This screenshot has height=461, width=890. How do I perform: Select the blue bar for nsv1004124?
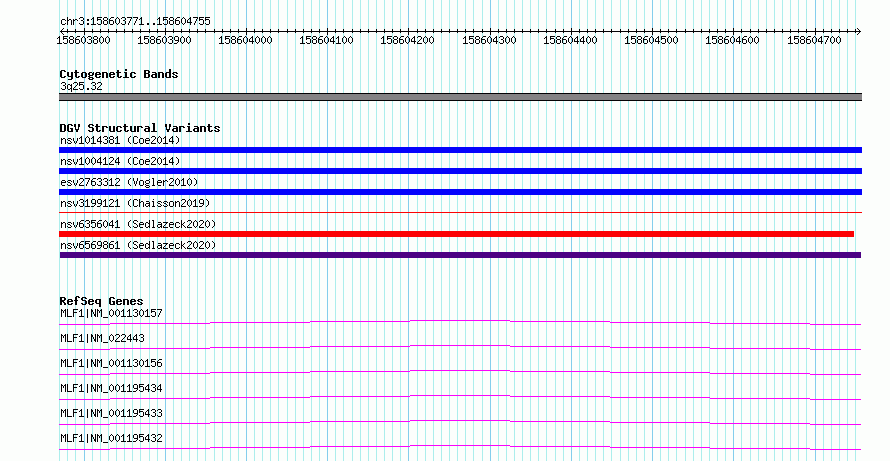point(460,171)
